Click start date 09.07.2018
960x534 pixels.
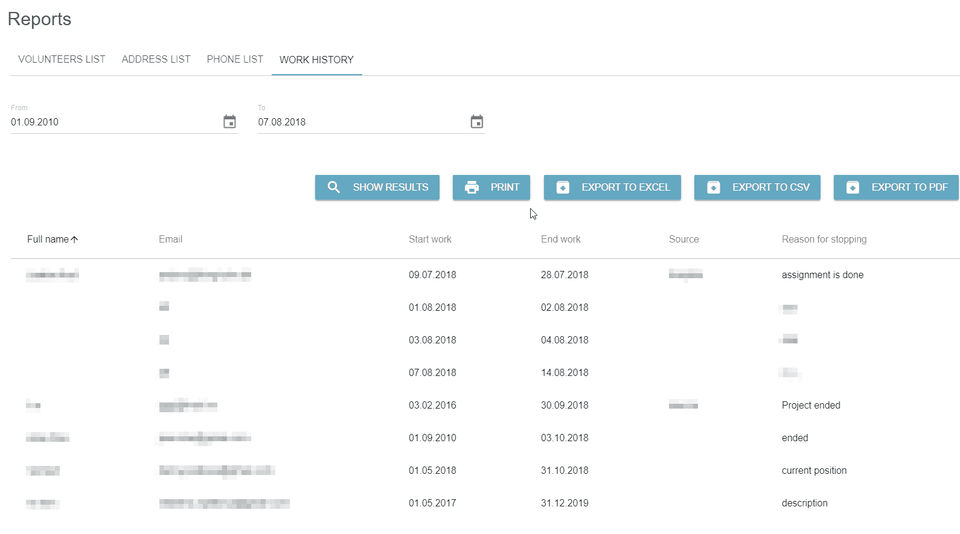coord(432,275)
